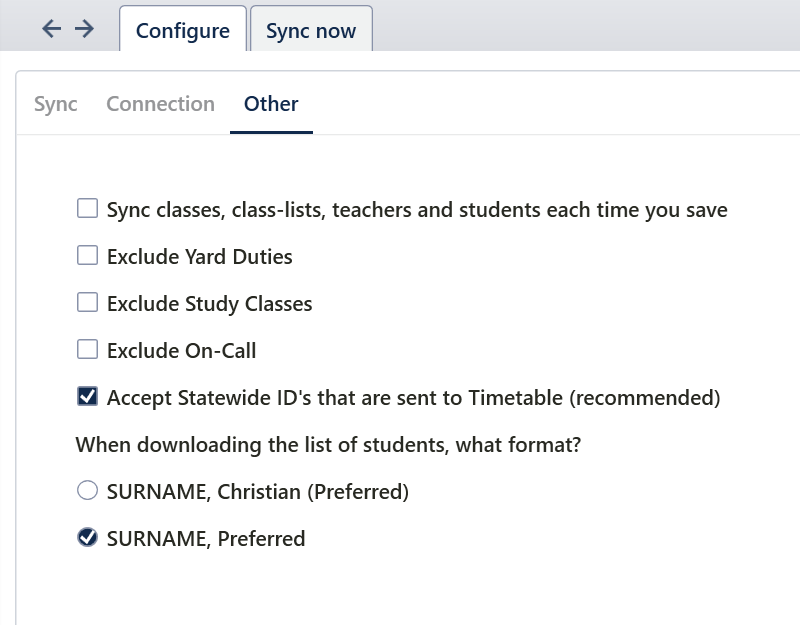This screenshot has height=625, width=800.
Task: Tick the Exclude Yard Duties checkbox
Action: coord(88,256)
